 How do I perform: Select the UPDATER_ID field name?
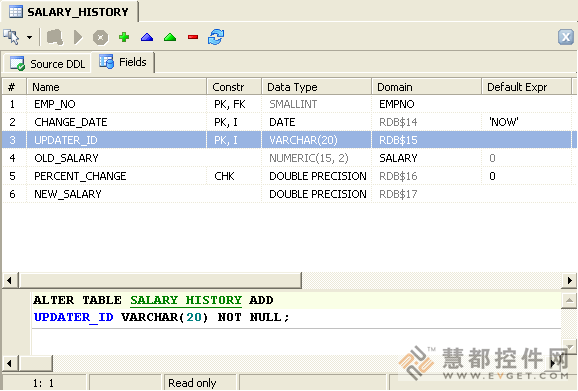(x=66, y=140)
